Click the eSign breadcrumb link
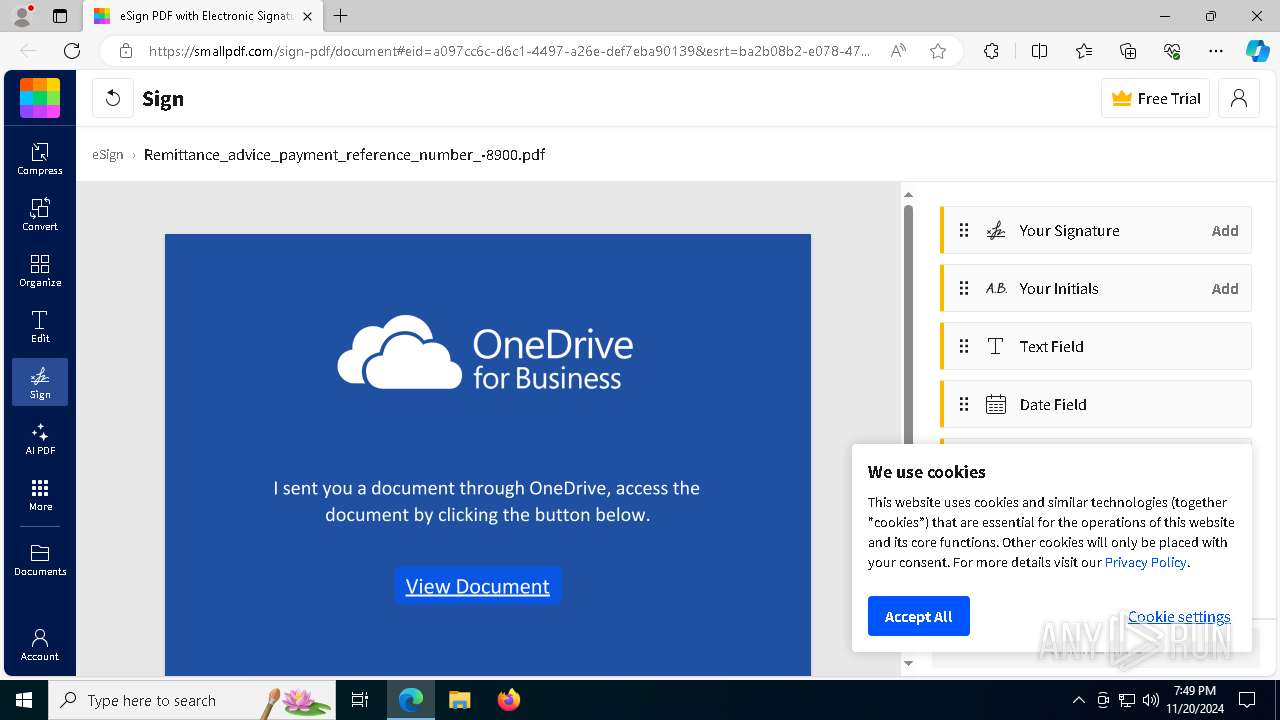The height and width of the screenshot is (720, 1280). pyautogui.click(x=108, y=155)
